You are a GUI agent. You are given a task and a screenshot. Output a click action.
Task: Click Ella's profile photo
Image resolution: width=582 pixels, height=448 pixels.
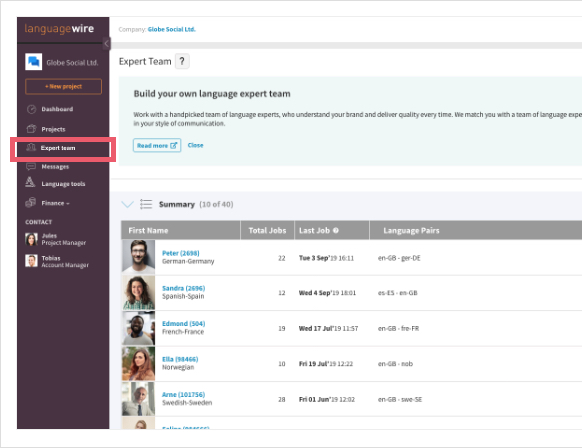pos(138,364)
